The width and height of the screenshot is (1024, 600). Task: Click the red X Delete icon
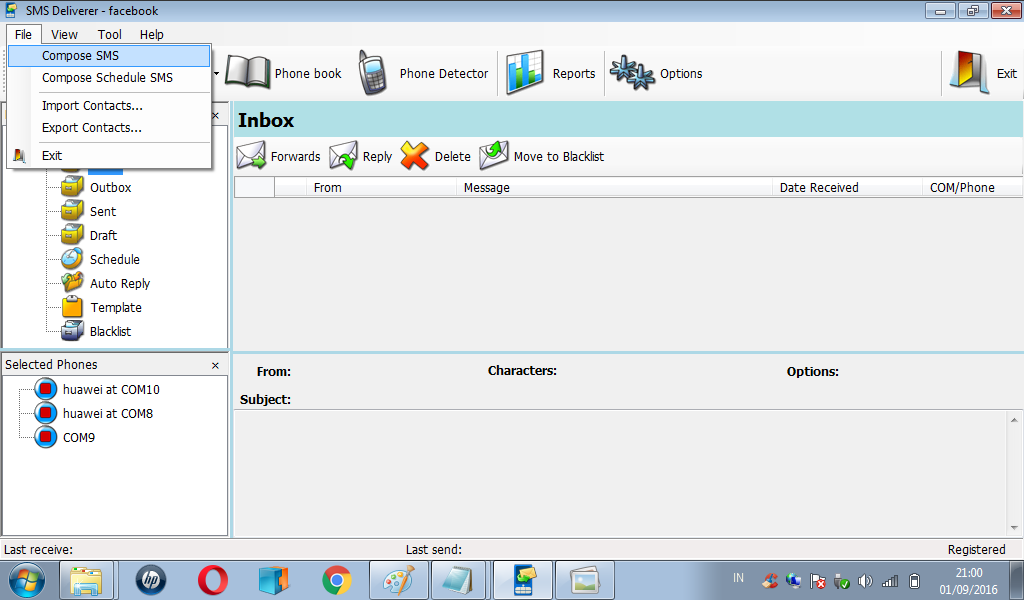tap(415, 156)
